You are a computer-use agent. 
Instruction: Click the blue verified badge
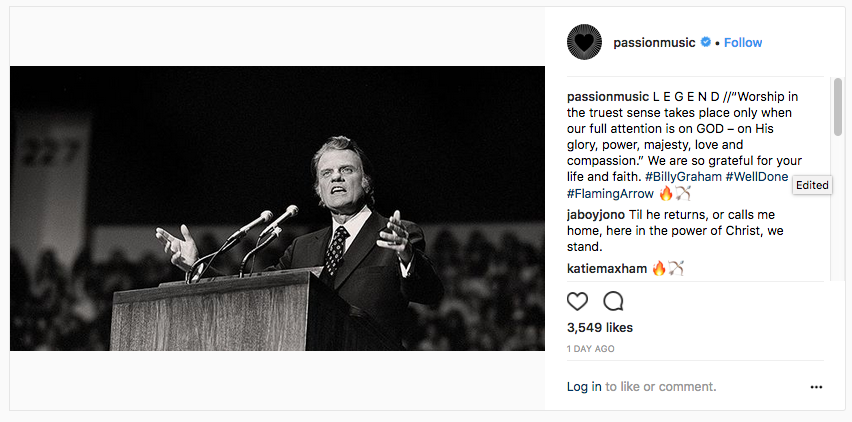pos(706,43)
